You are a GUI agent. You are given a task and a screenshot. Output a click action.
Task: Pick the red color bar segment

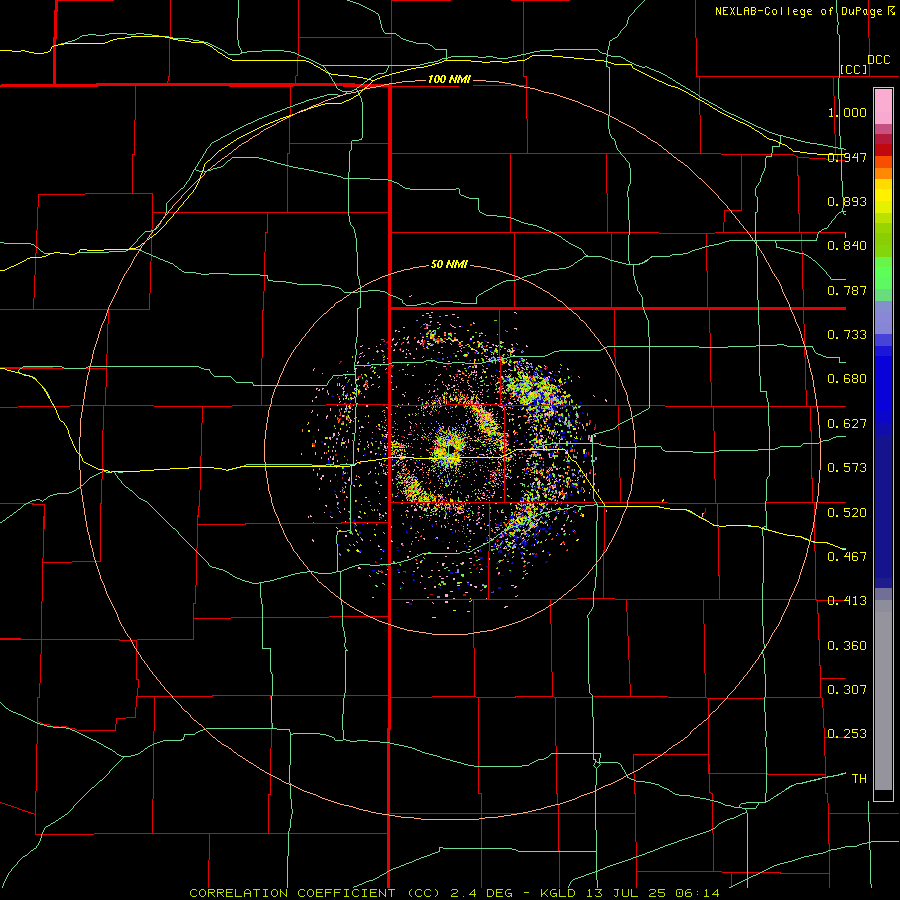883,150
